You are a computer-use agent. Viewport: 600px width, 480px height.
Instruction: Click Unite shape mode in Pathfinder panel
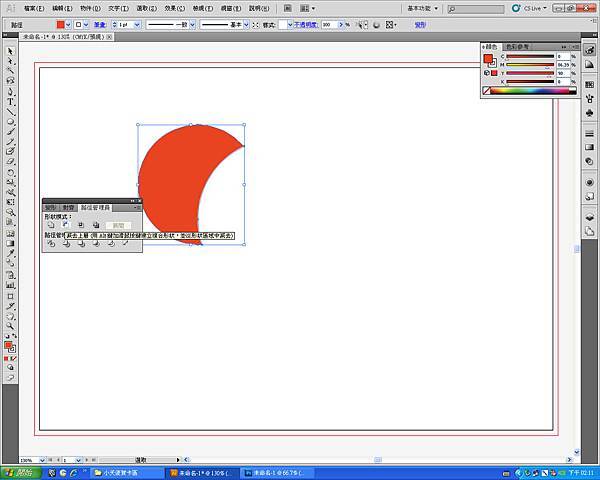51,225
